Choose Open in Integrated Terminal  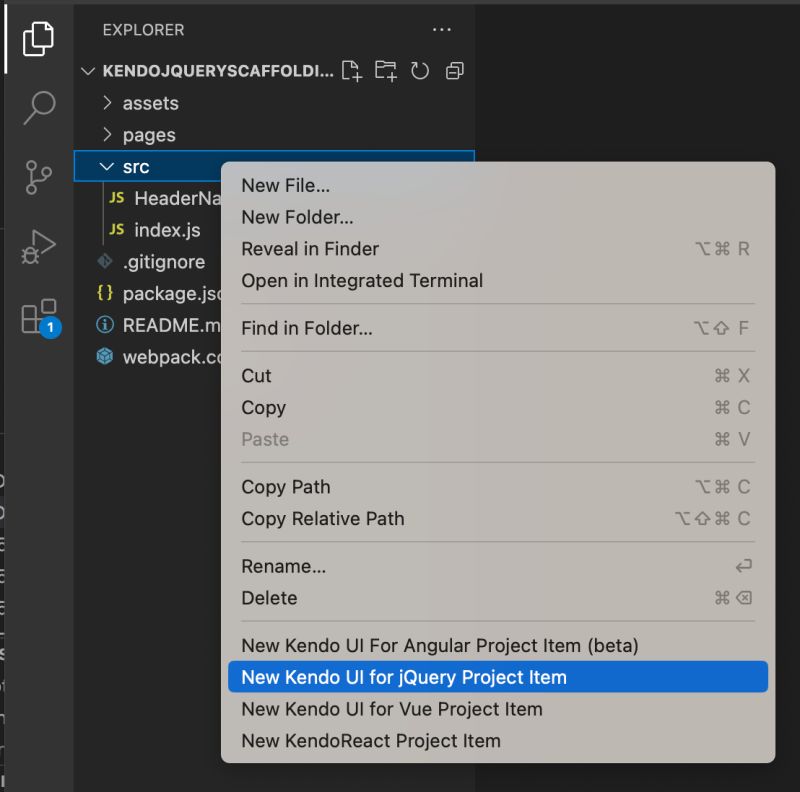pos(362,281)
